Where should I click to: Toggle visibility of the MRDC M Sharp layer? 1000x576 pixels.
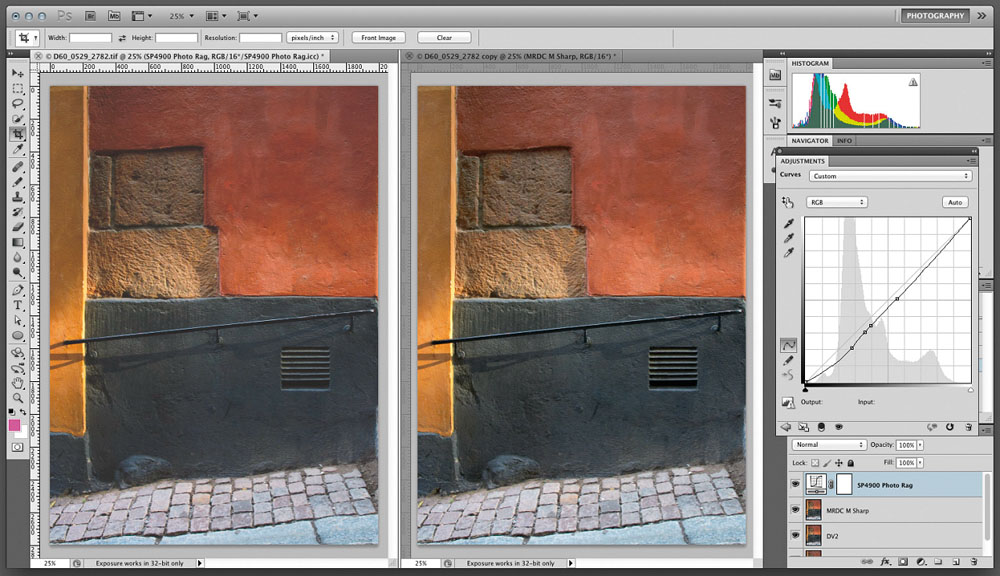pos(796,510)
